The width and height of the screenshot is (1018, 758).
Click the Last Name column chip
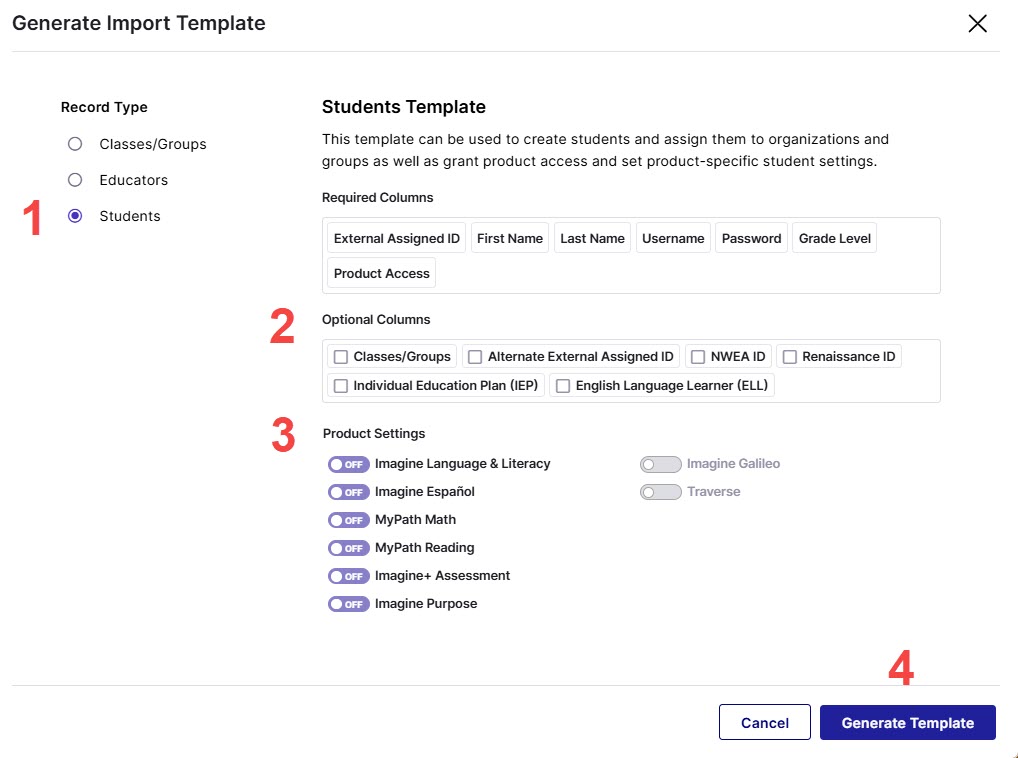[x=592, y=238]
